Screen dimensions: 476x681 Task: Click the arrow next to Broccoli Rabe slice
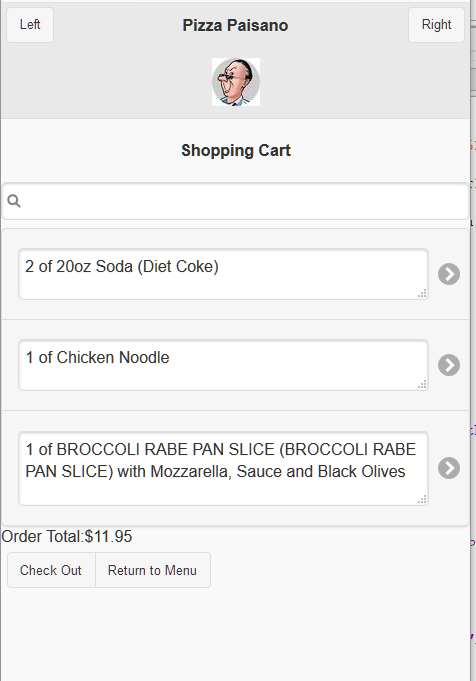(449, 468)
